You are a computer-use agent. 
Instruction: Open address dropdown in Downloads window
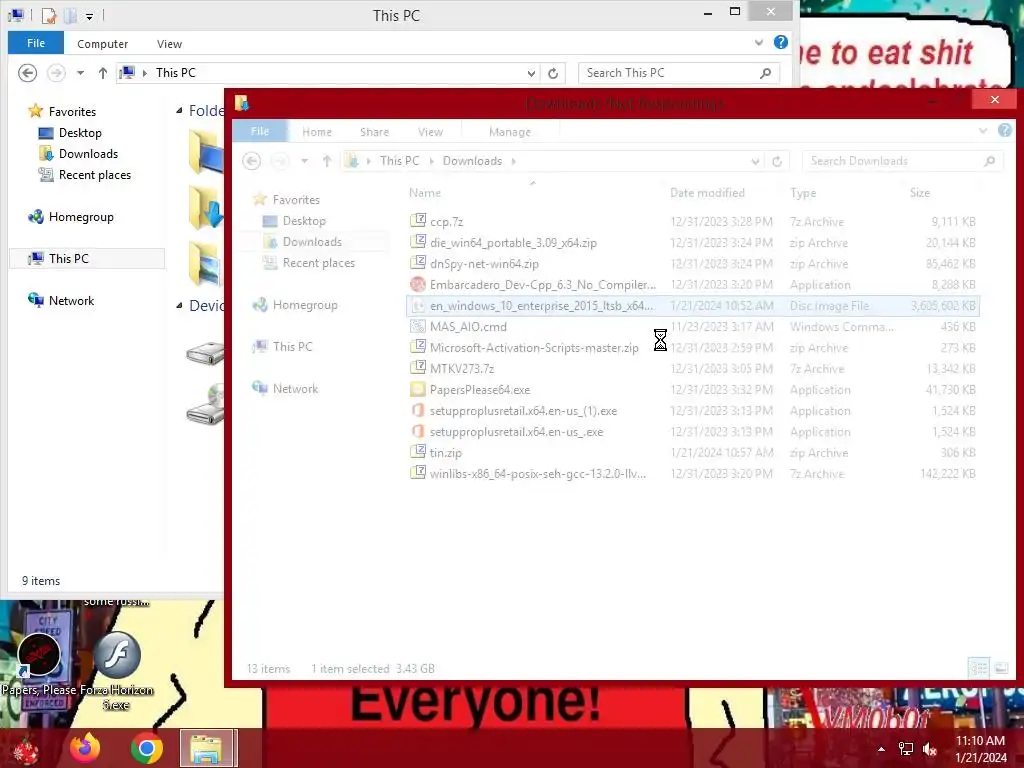(x=755, y=161)
